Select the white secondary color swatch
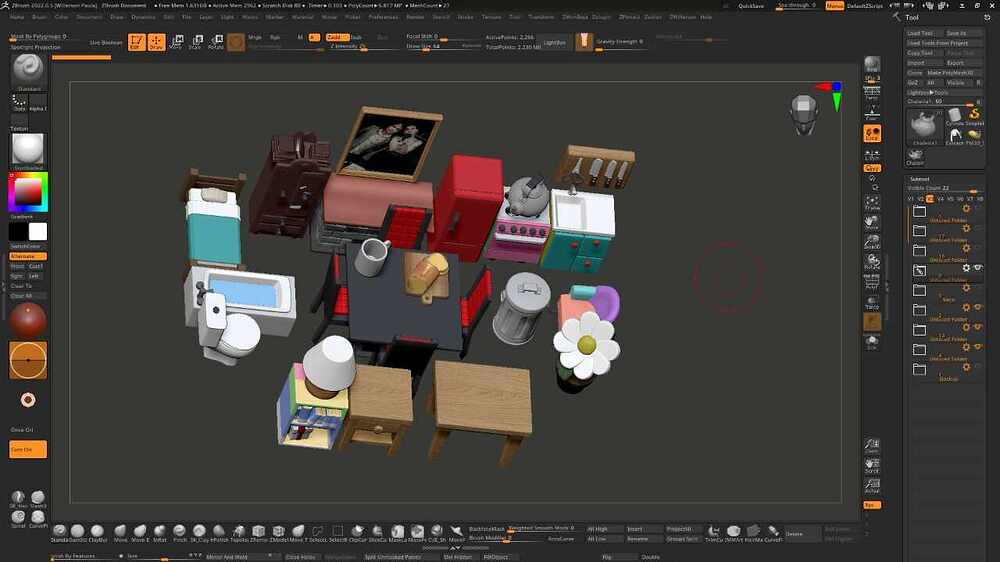Viewport: 1000px width, 562px height. [38, 232]
